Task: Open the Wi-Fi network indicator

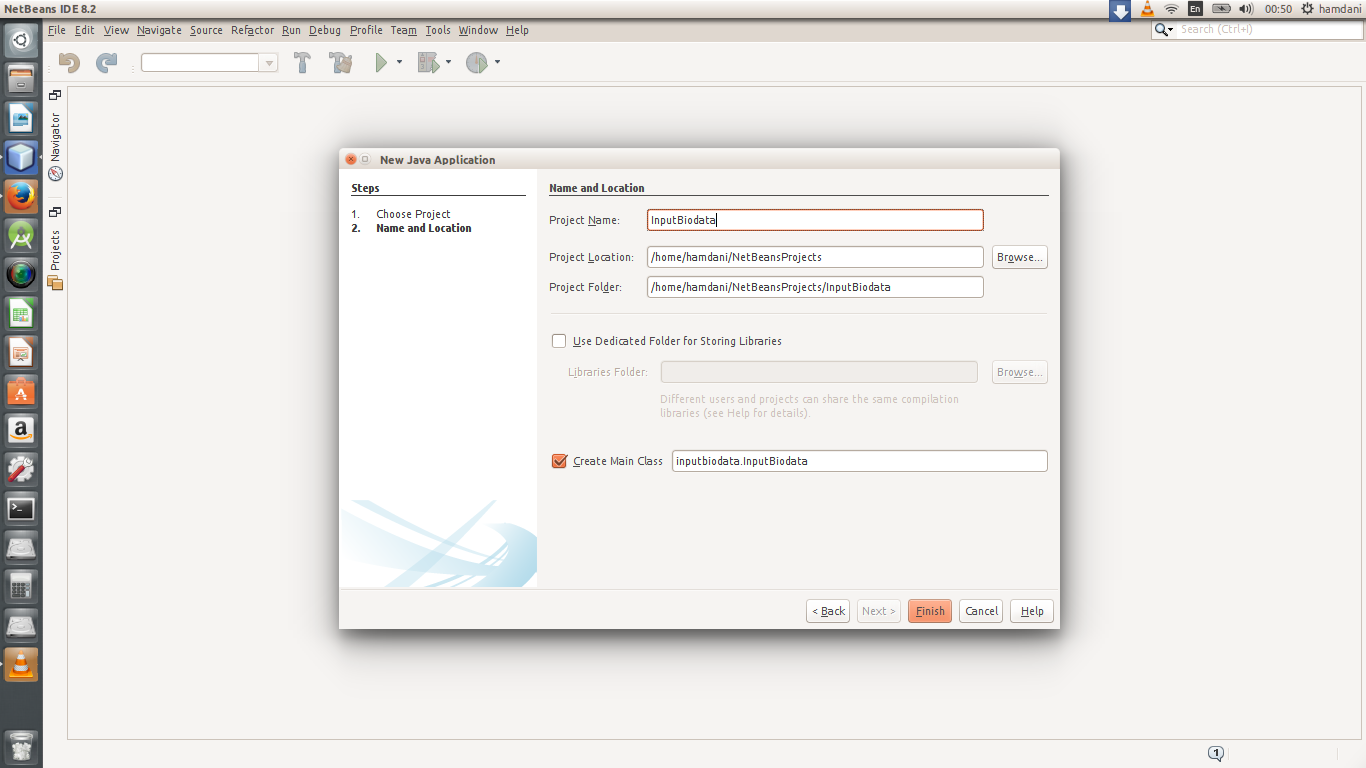Action: click(x=1171, y=9)
